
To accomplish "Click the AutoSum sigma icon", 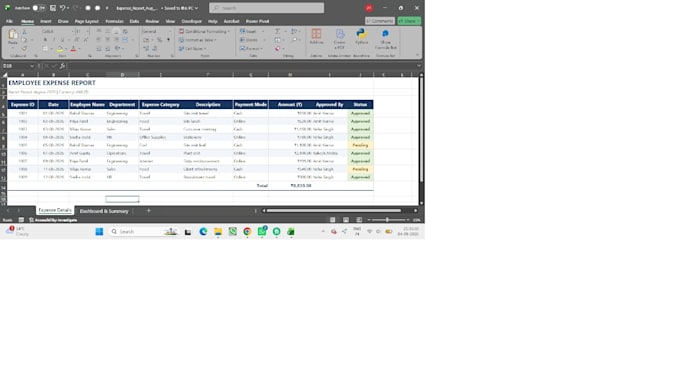I will click(278, 32).
